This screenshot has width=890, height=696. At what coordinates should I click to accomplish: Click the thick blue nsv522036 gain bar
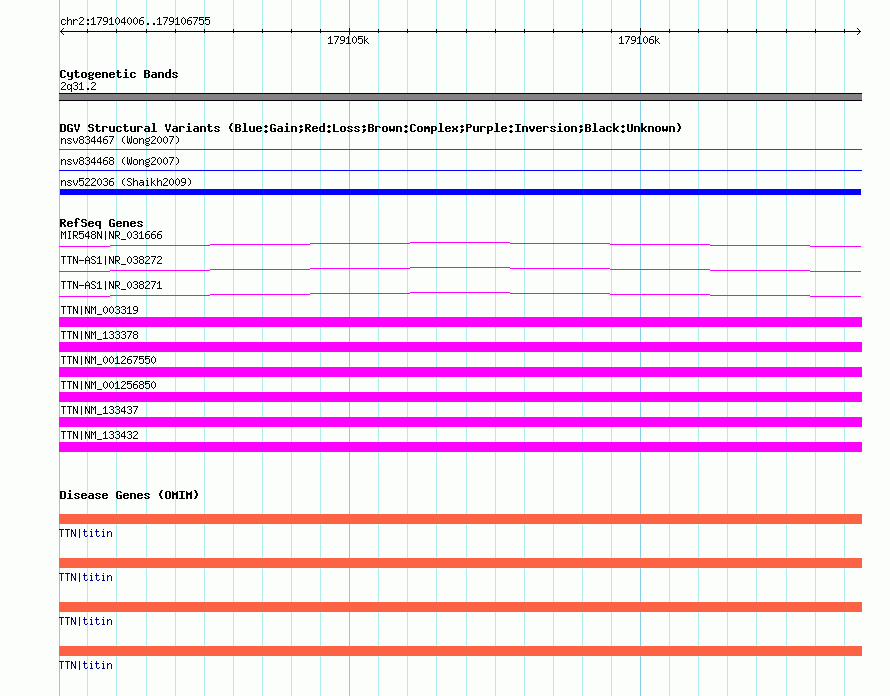460,192
